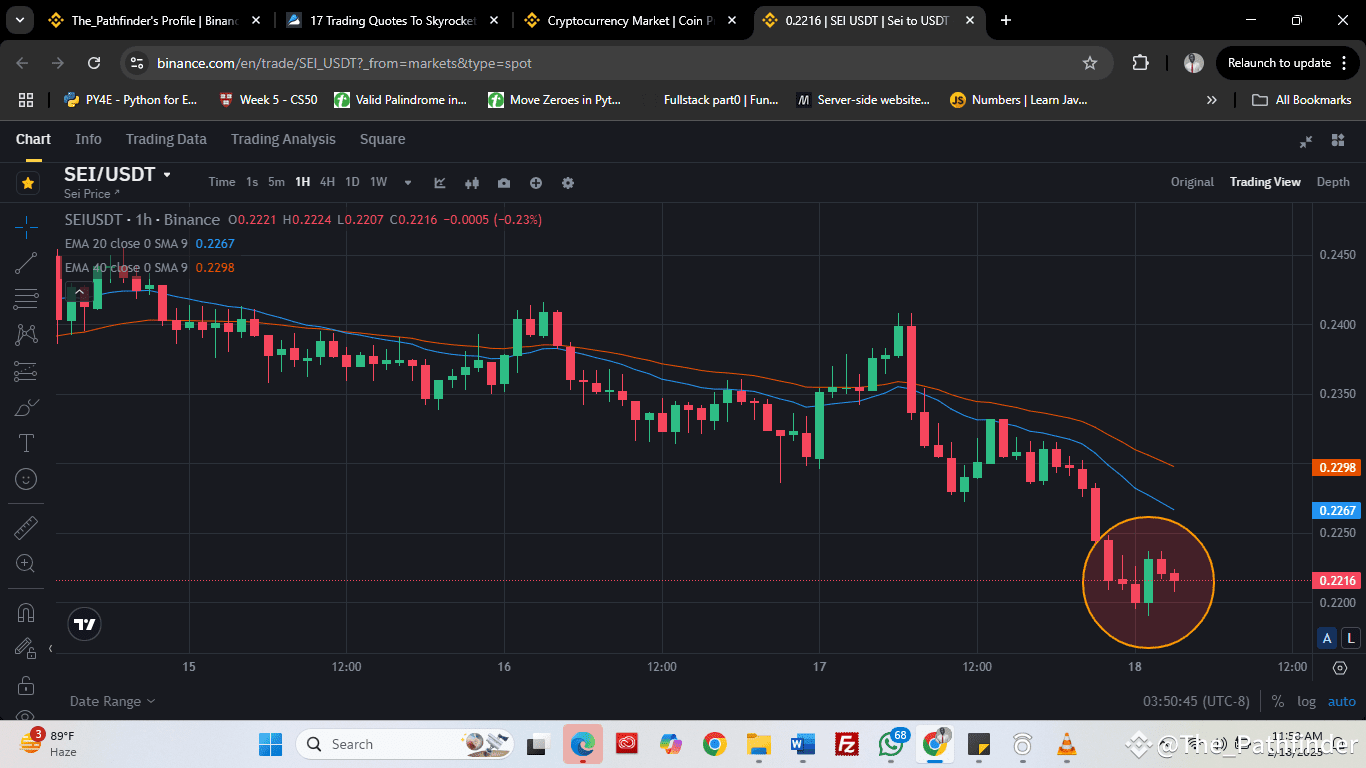The width and height of the screenshot is (1366, 768).
Task: Take a chart screenshot with camera icon
Action: tap(504, 183)
